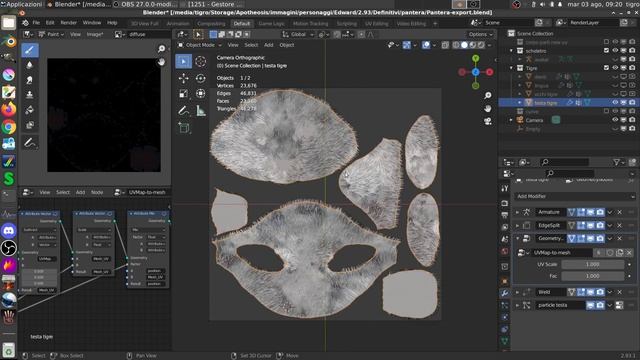Open the Global transform orientation dropdown
This screenshot has width=640, height=360.
[x=298, y=34]
